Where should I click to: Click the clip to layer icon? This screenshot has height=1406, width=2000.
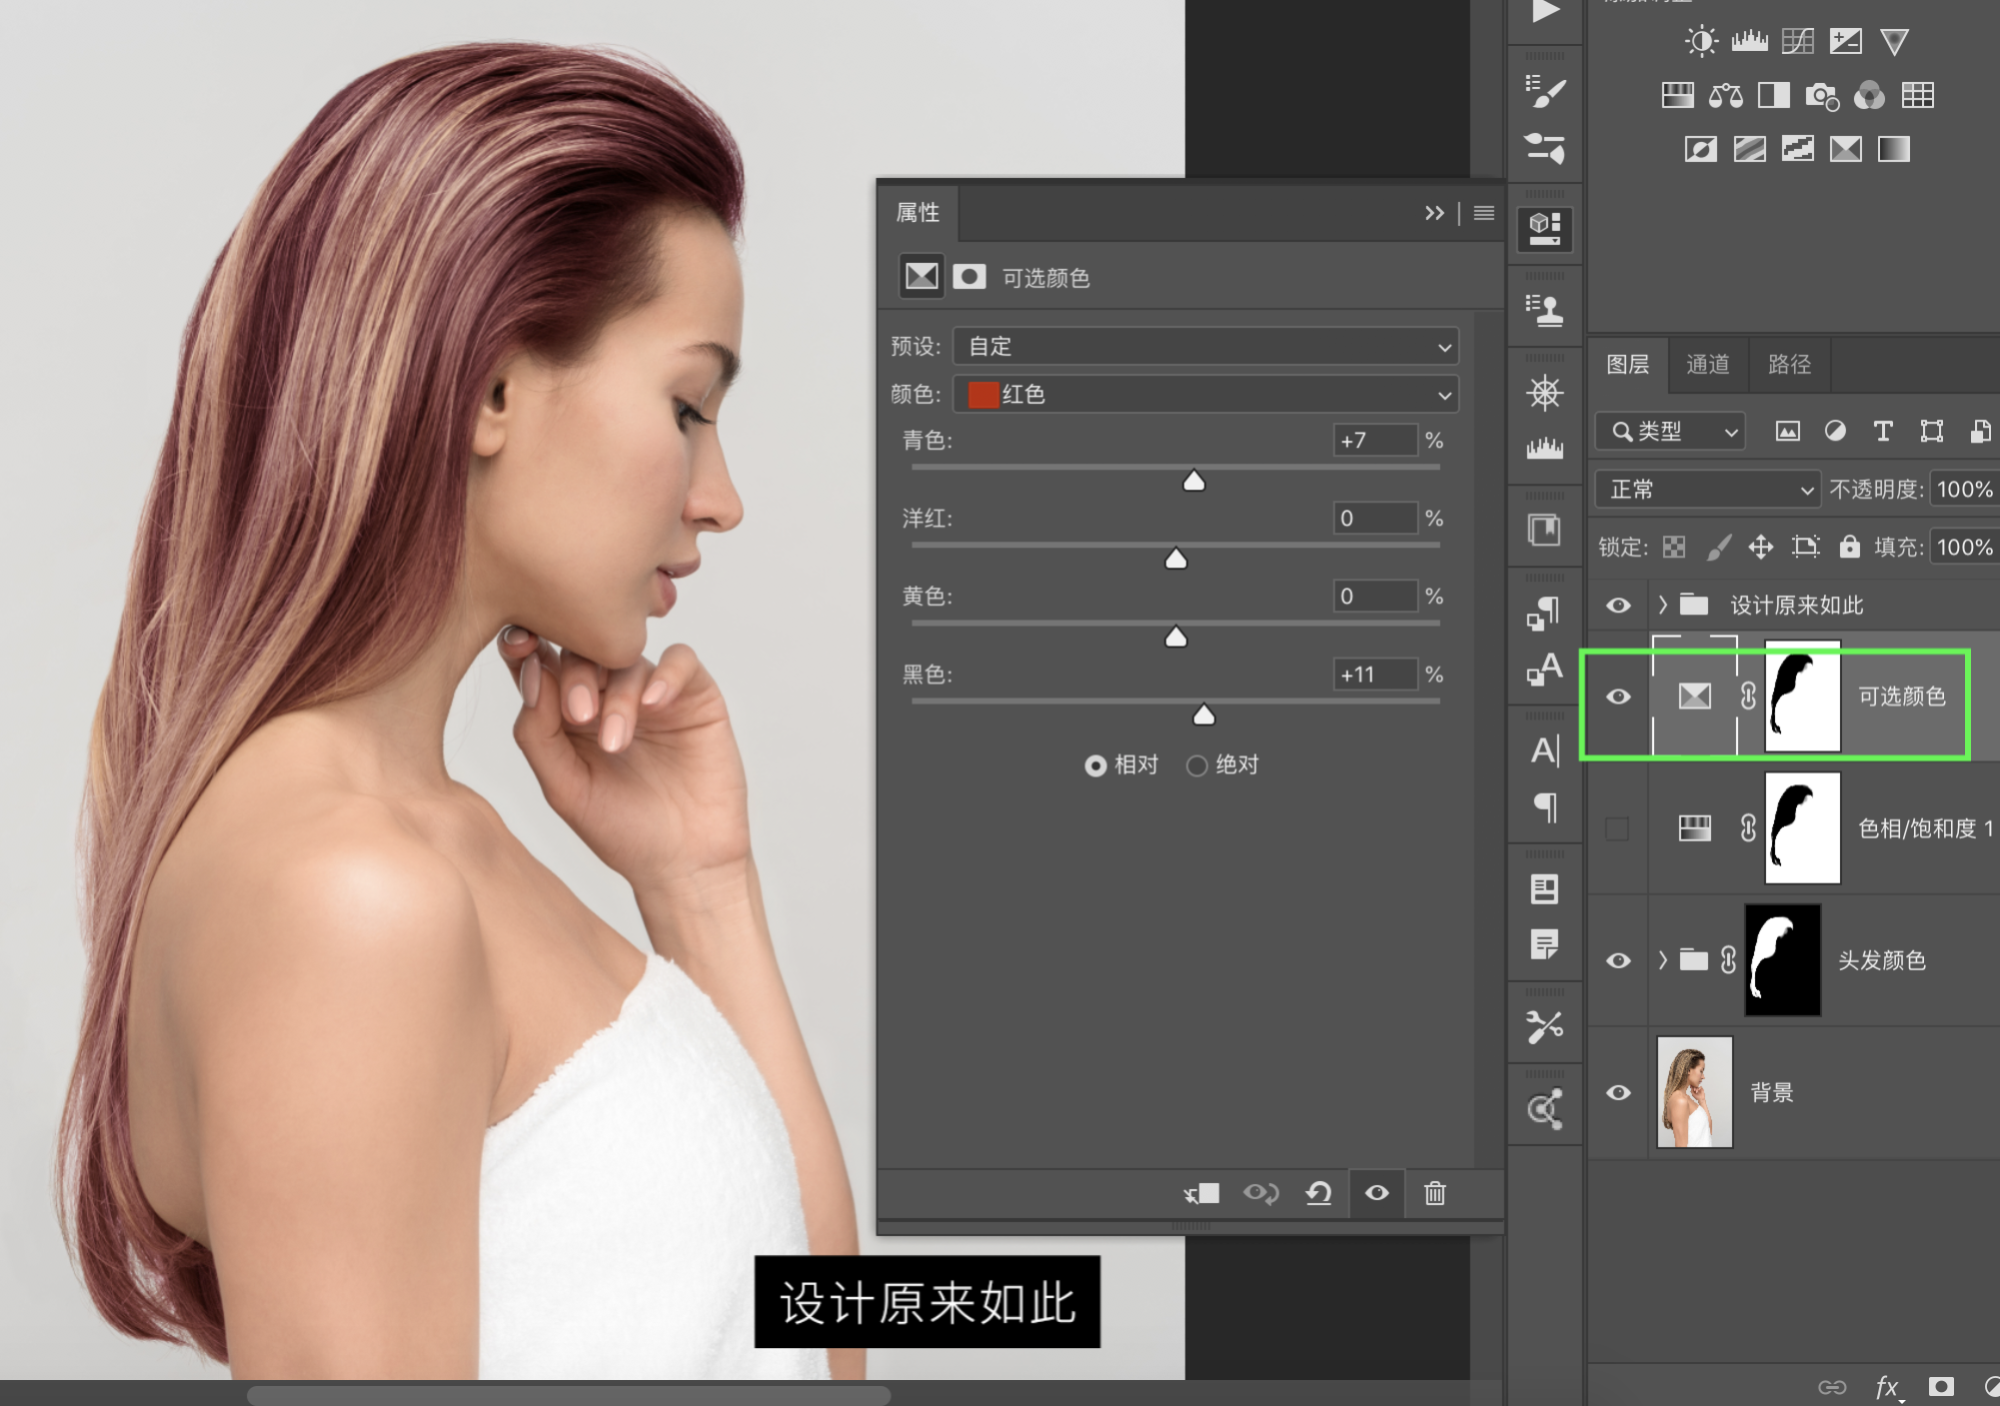click(1202, 1193)
